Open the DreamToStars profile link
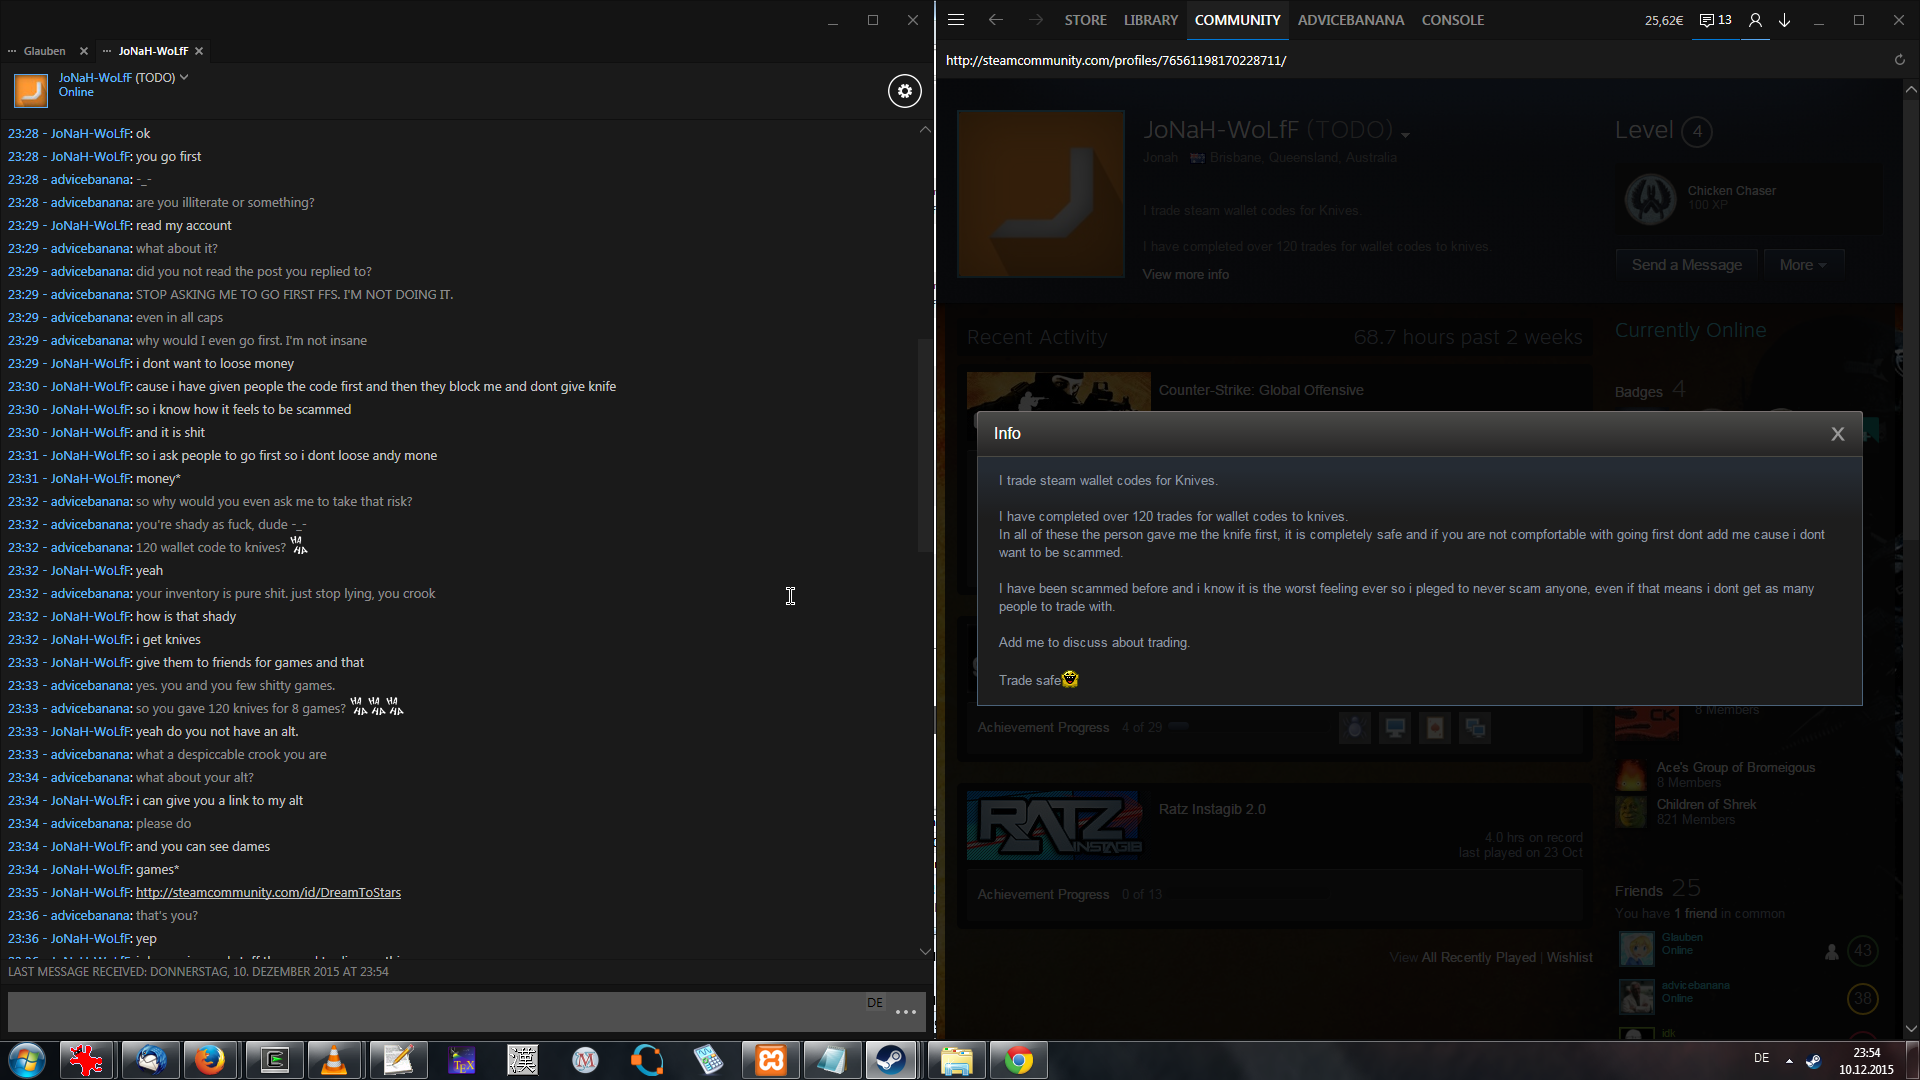This screenshot has width=1920, height=1080. click(268, 892)
